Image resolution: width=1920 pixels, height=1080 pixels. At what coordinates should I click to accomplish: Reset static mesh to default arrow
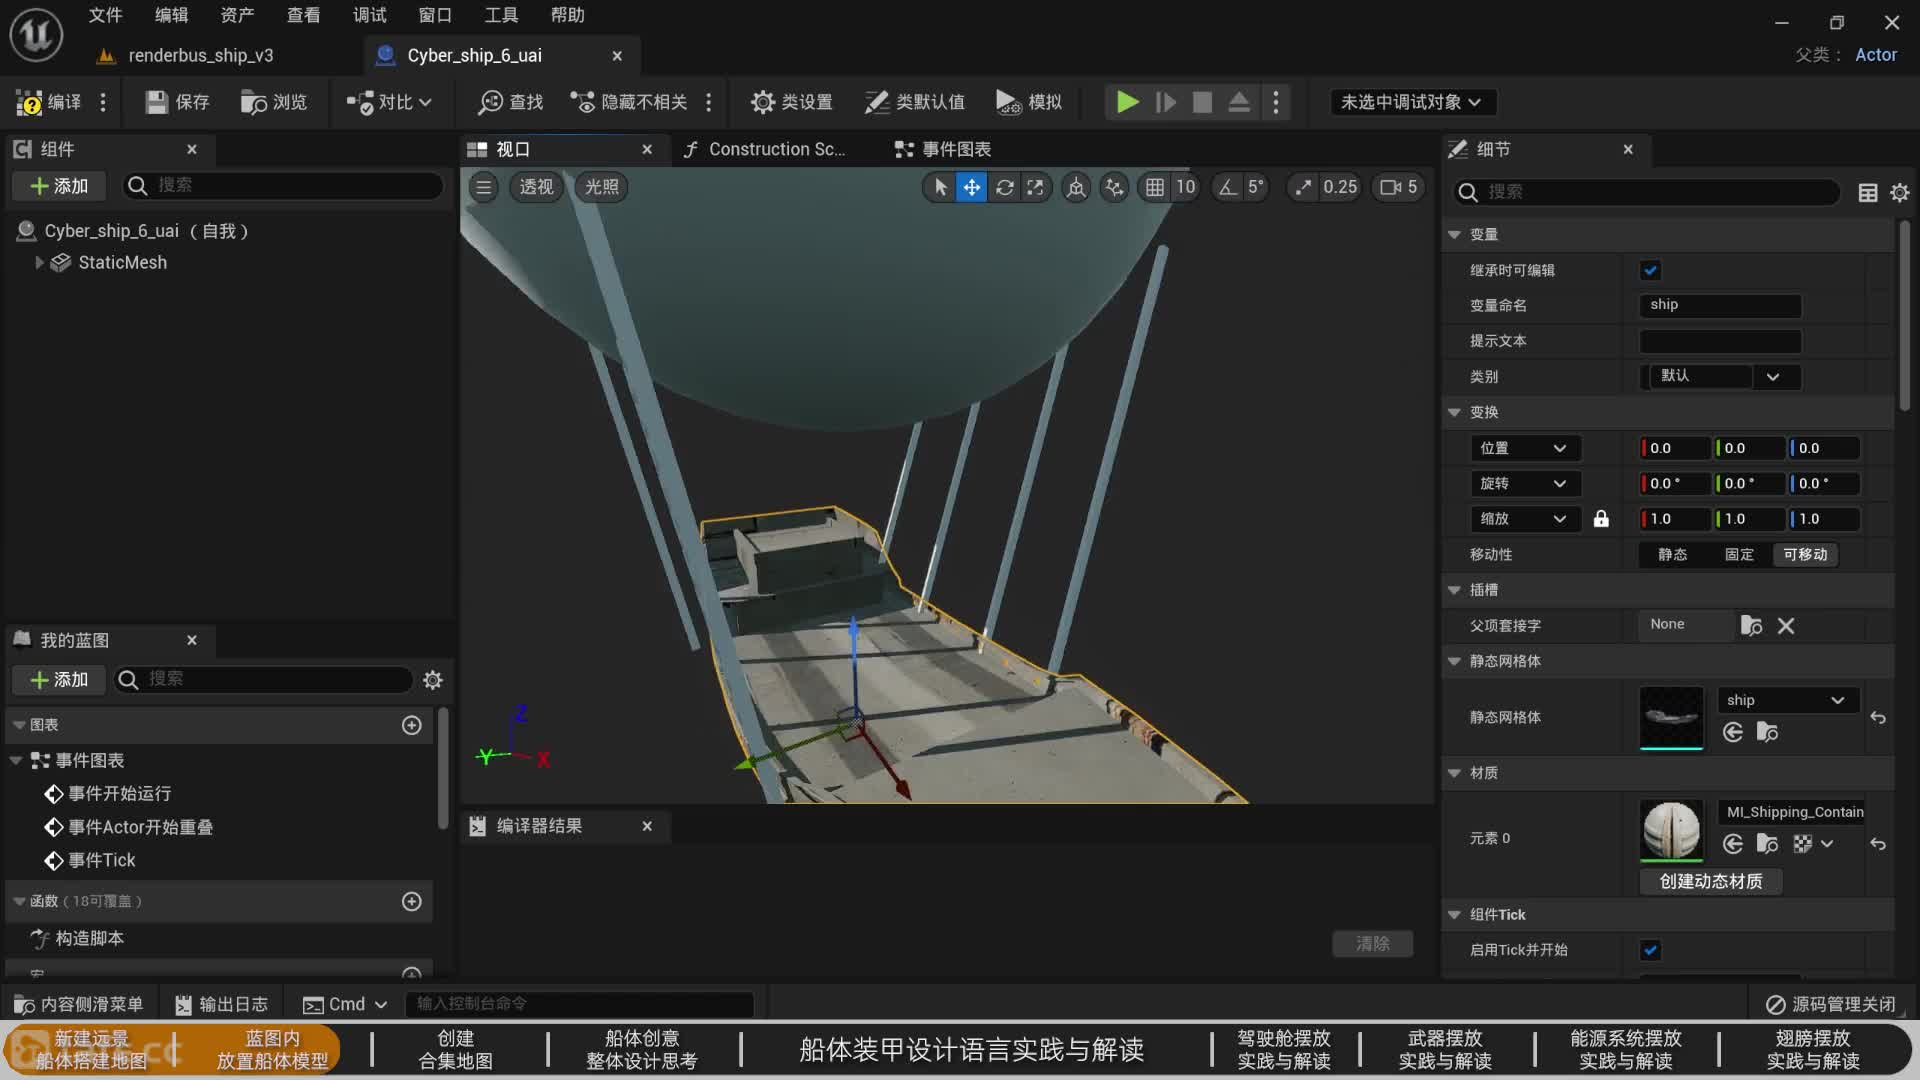click(x=1878, y=718)
